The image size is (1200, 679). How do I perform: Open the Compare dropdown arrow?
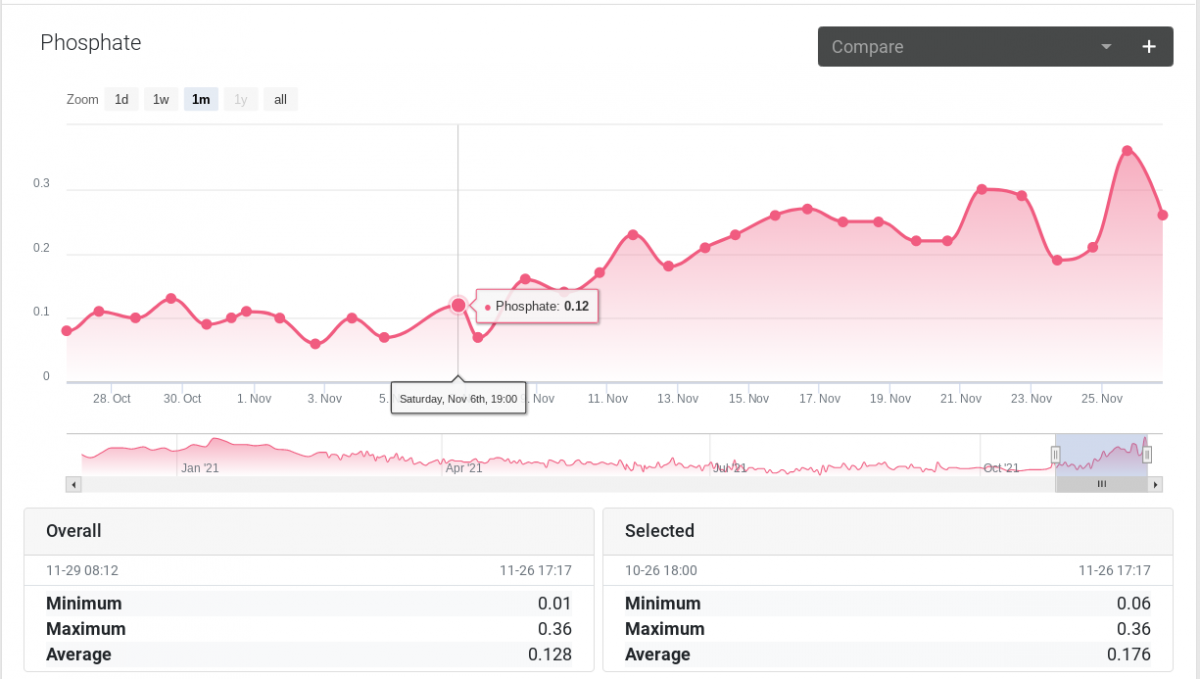[1106, 47]
